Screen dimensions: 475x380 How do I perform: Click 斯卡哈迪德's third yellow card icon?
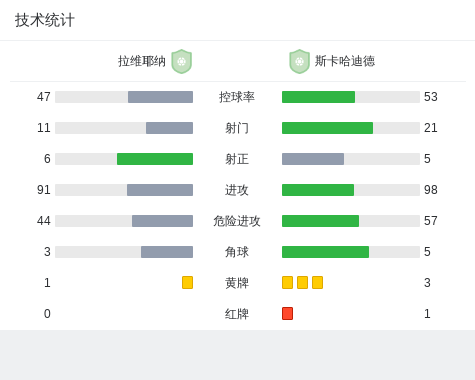[x=317, y=282]
